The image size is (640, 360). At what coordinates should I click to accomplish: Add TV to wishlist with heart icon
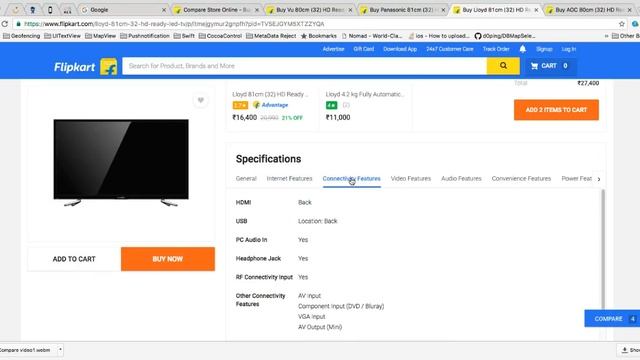pyautogui.click(x=200, y=100)
